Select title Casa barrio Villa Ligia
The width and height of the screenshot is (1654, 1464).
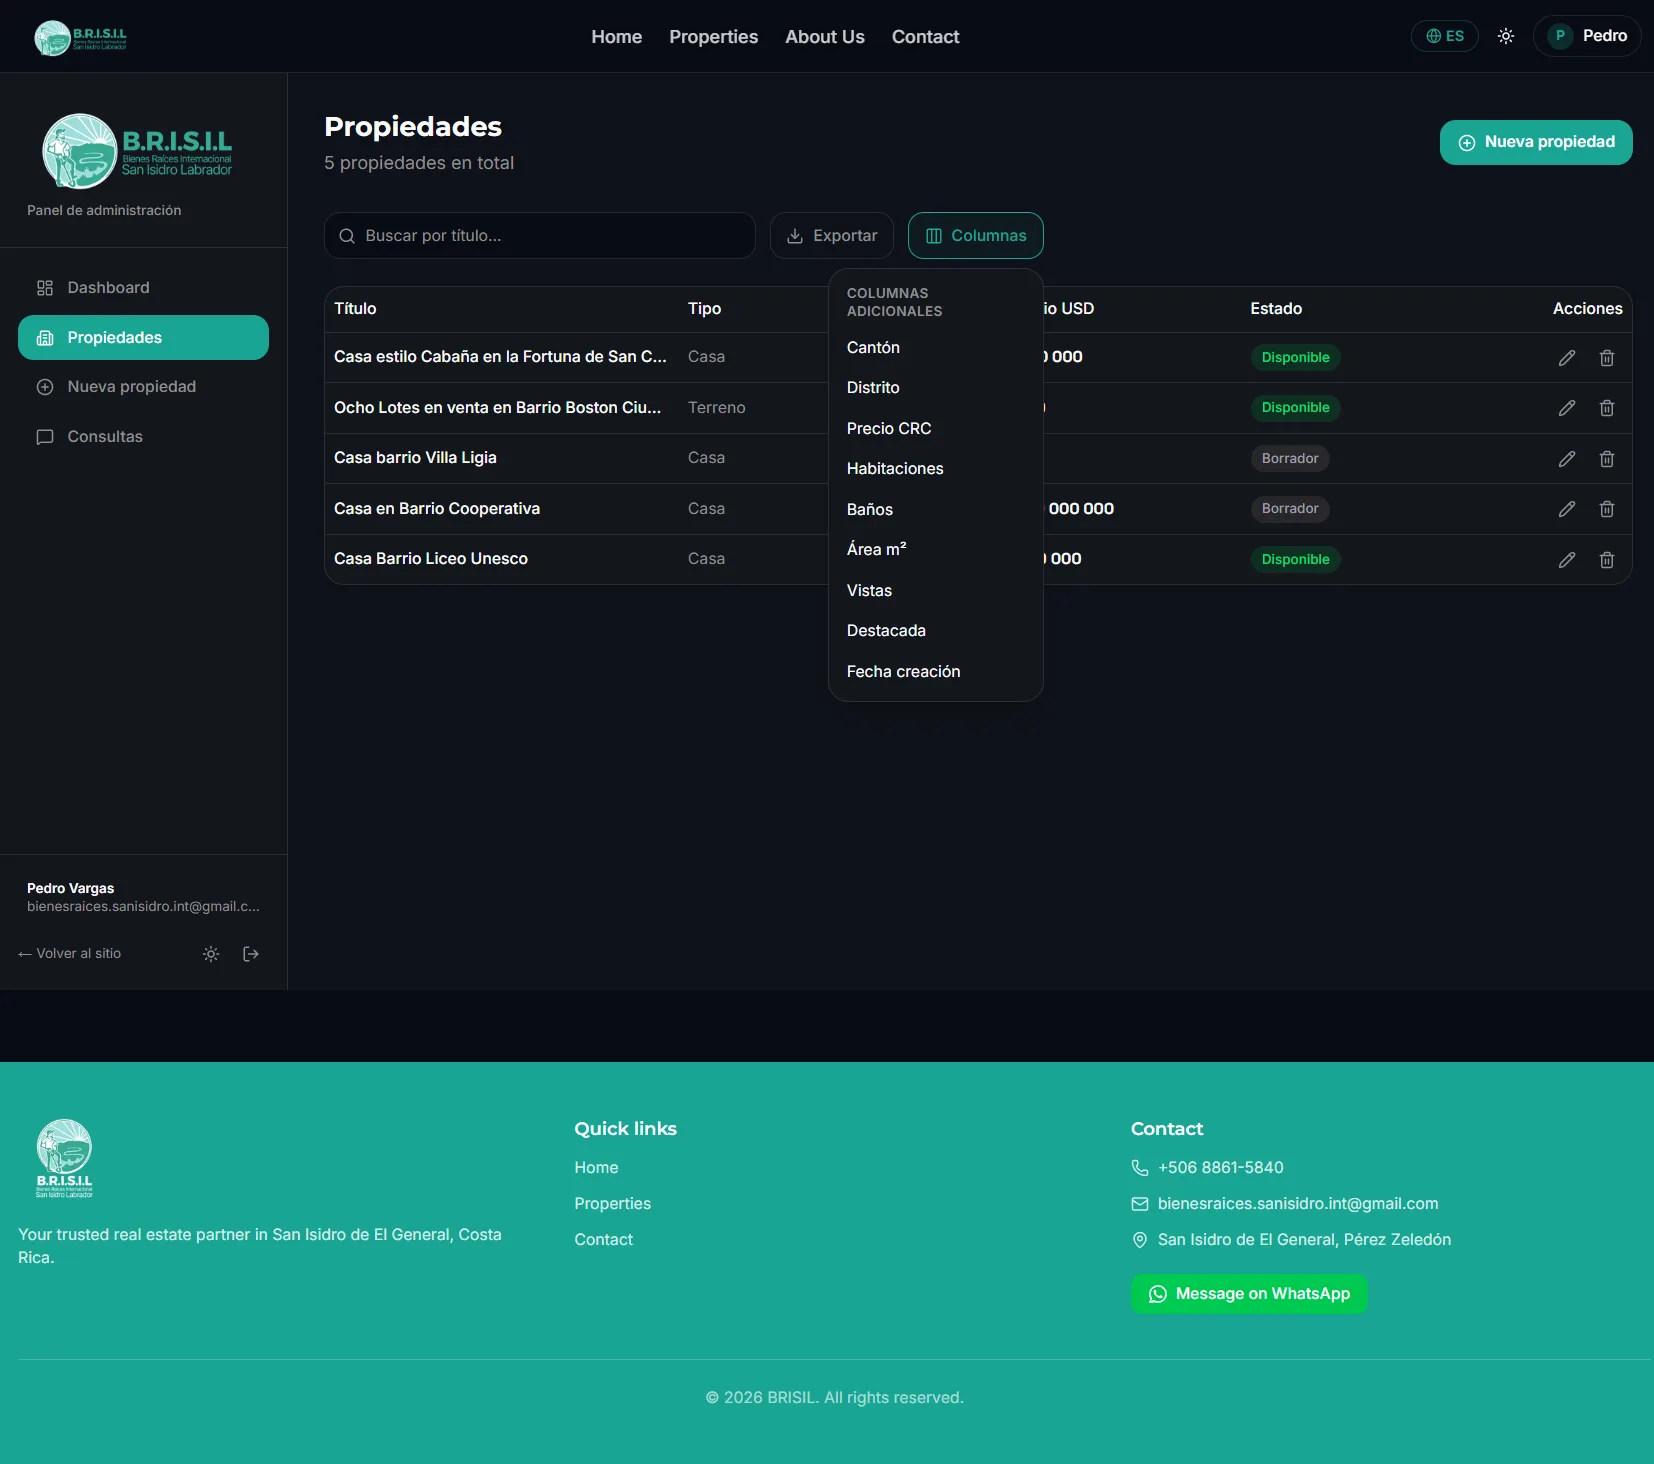tap(415, 458)
